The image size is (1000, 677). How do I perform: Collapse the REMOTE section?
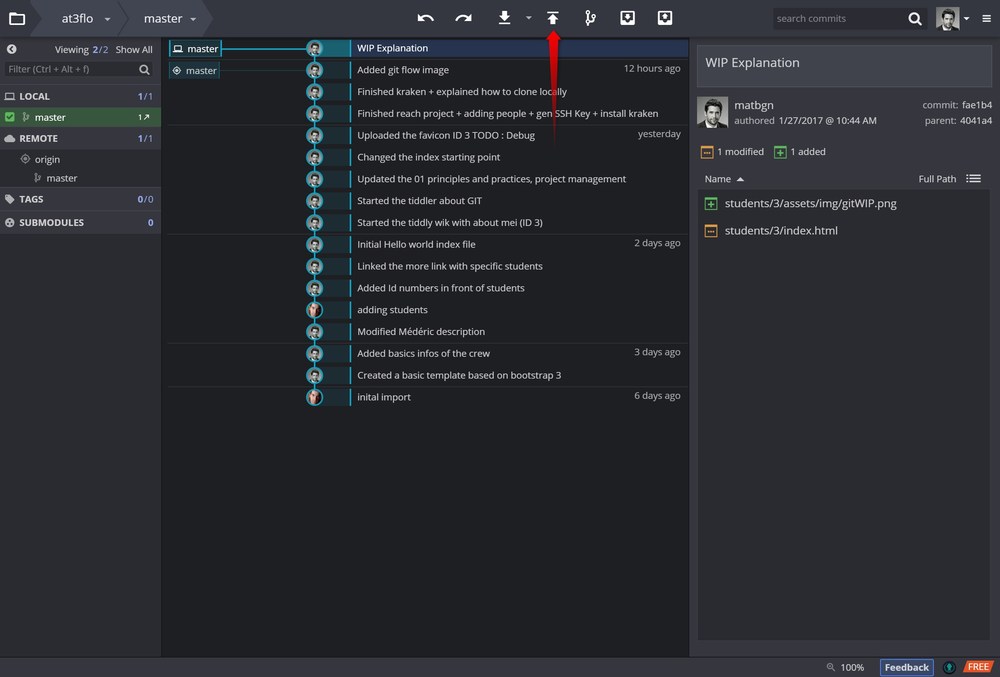[x=80, y=138]
